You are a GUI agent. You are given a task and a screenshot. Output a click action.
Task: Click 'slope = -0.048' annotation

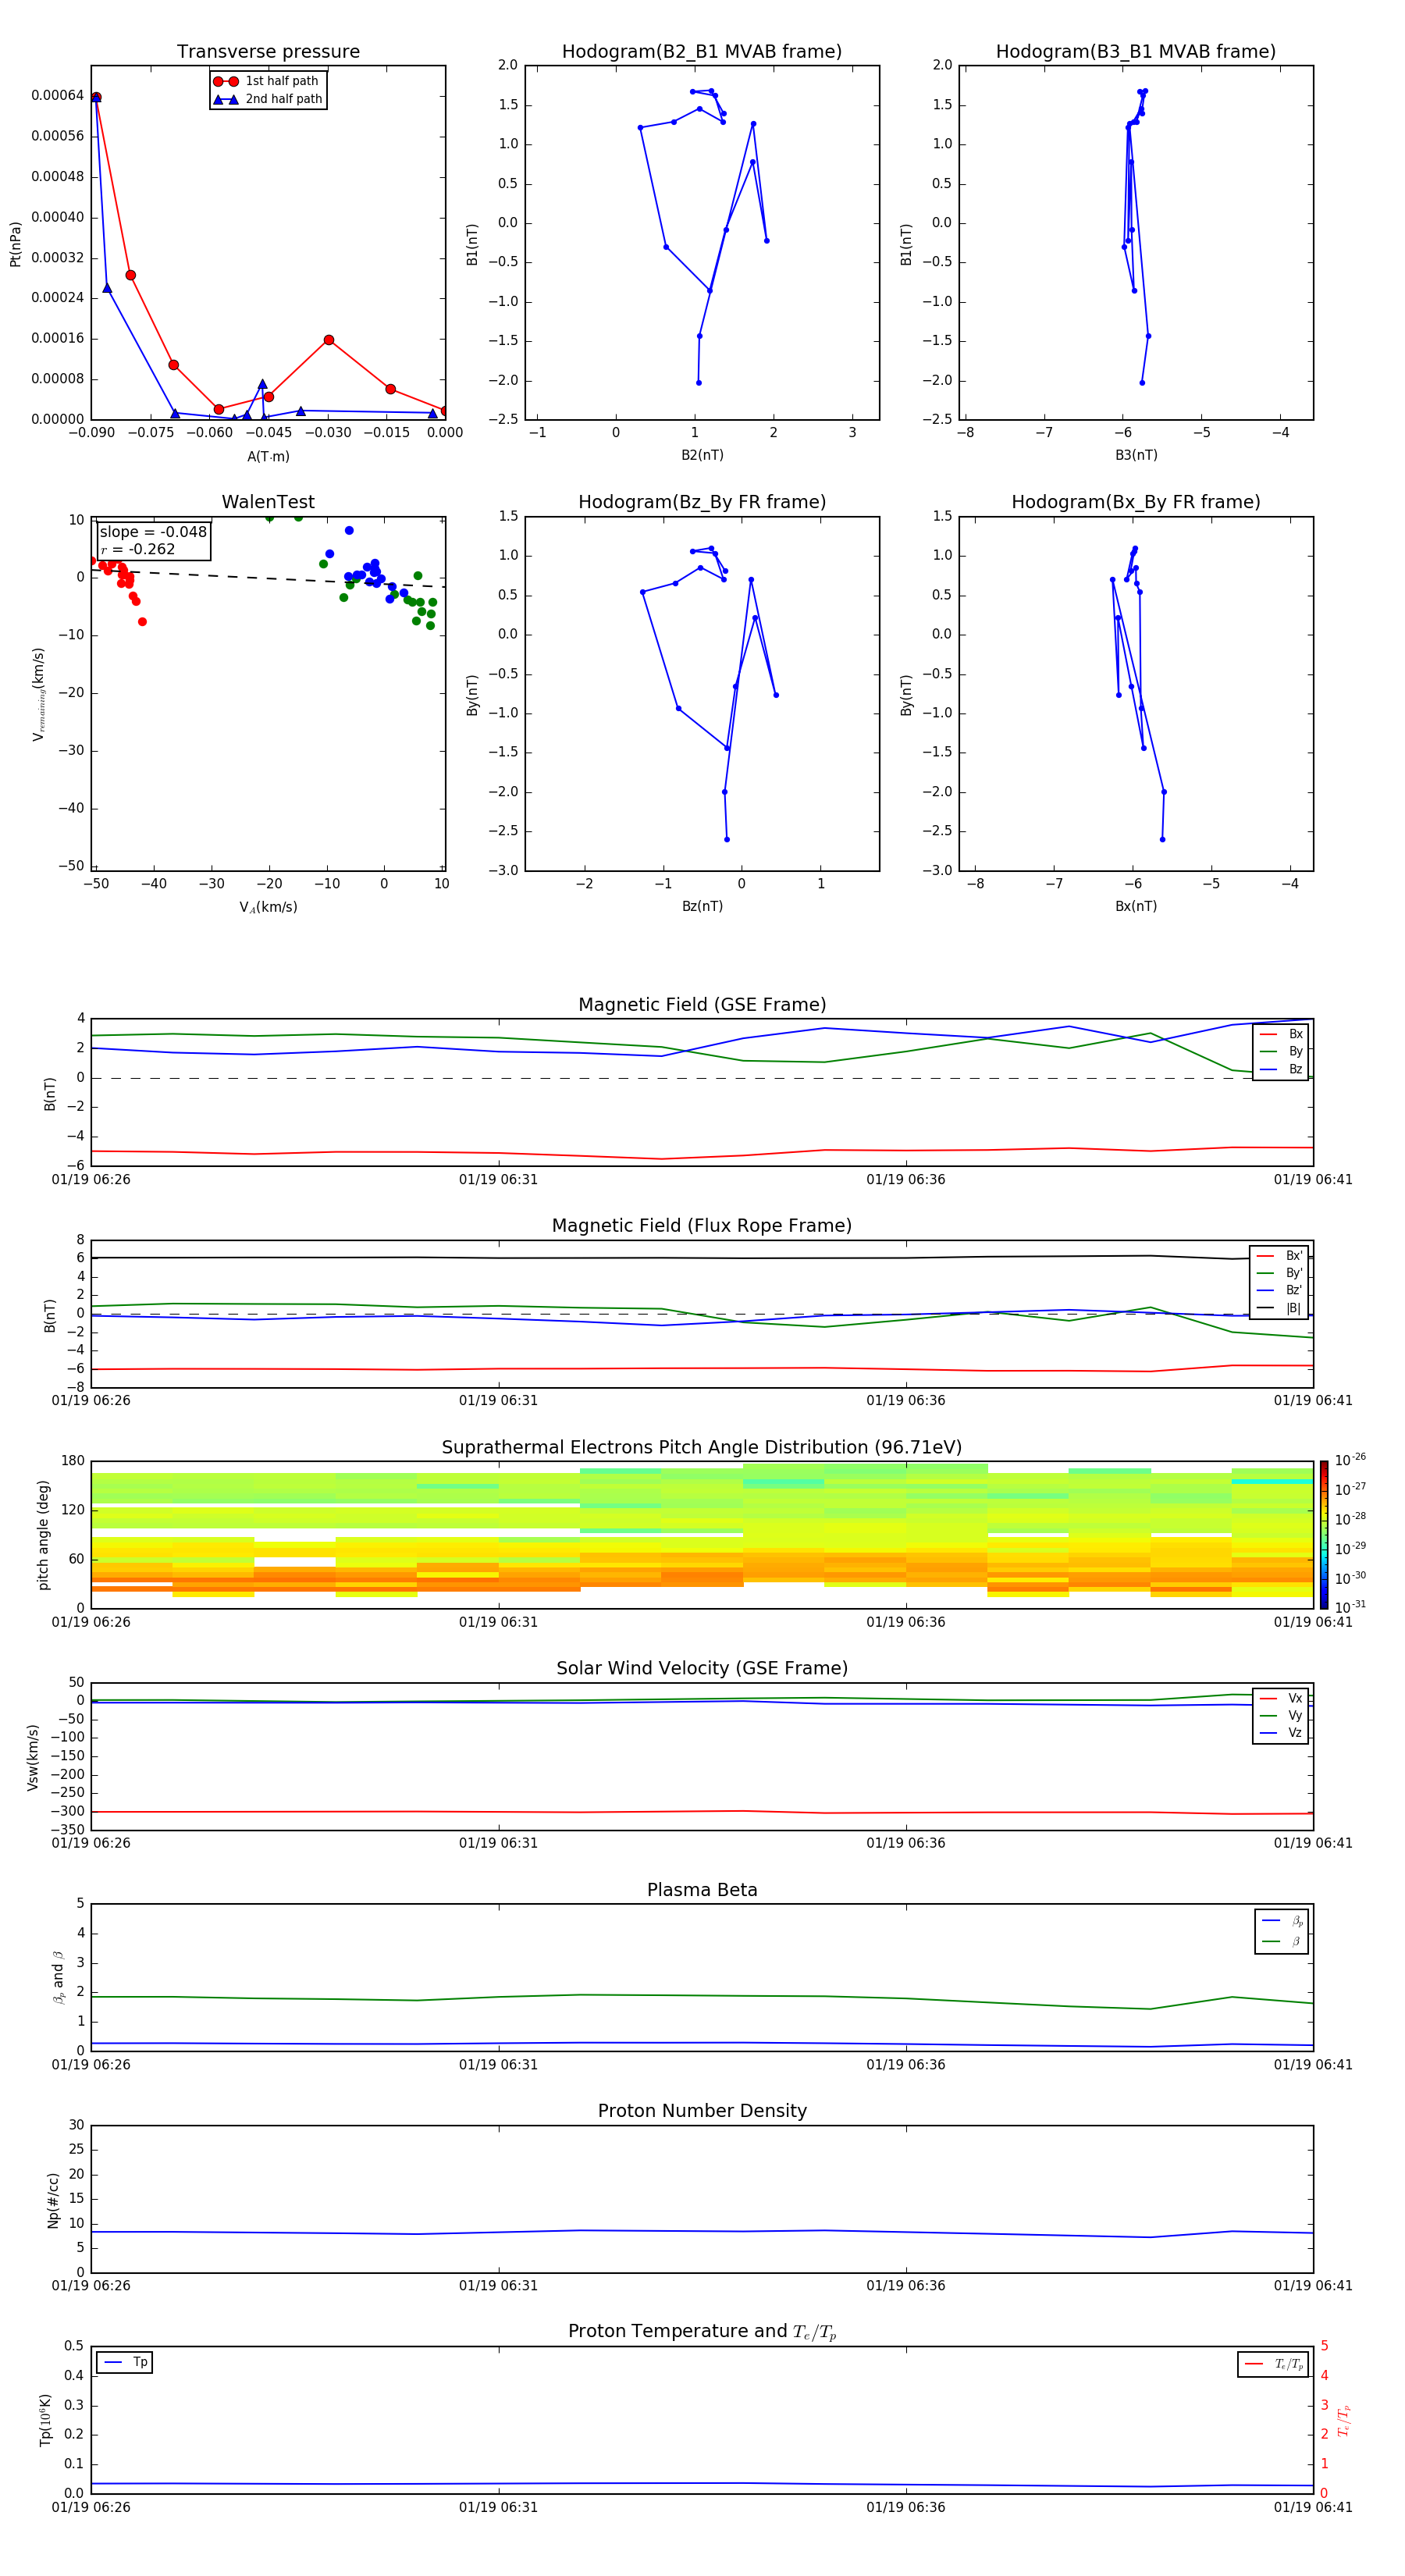[x=153, y=532]
